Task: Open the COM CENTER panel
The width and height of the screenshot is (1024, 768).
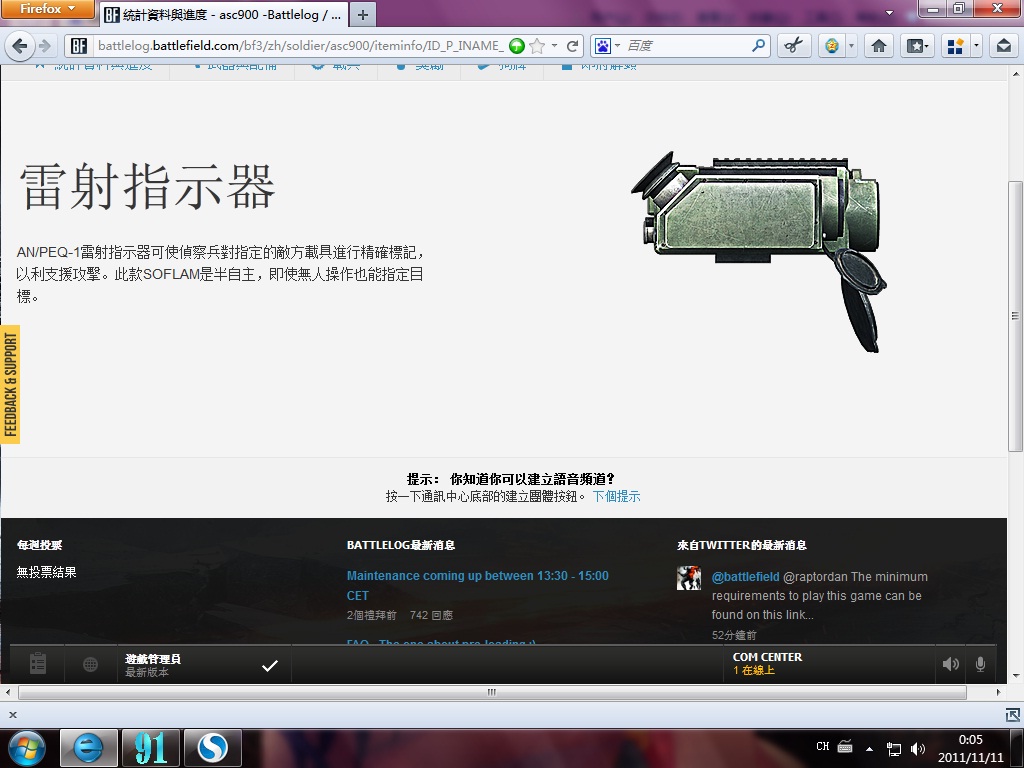Action: [829, 664]
